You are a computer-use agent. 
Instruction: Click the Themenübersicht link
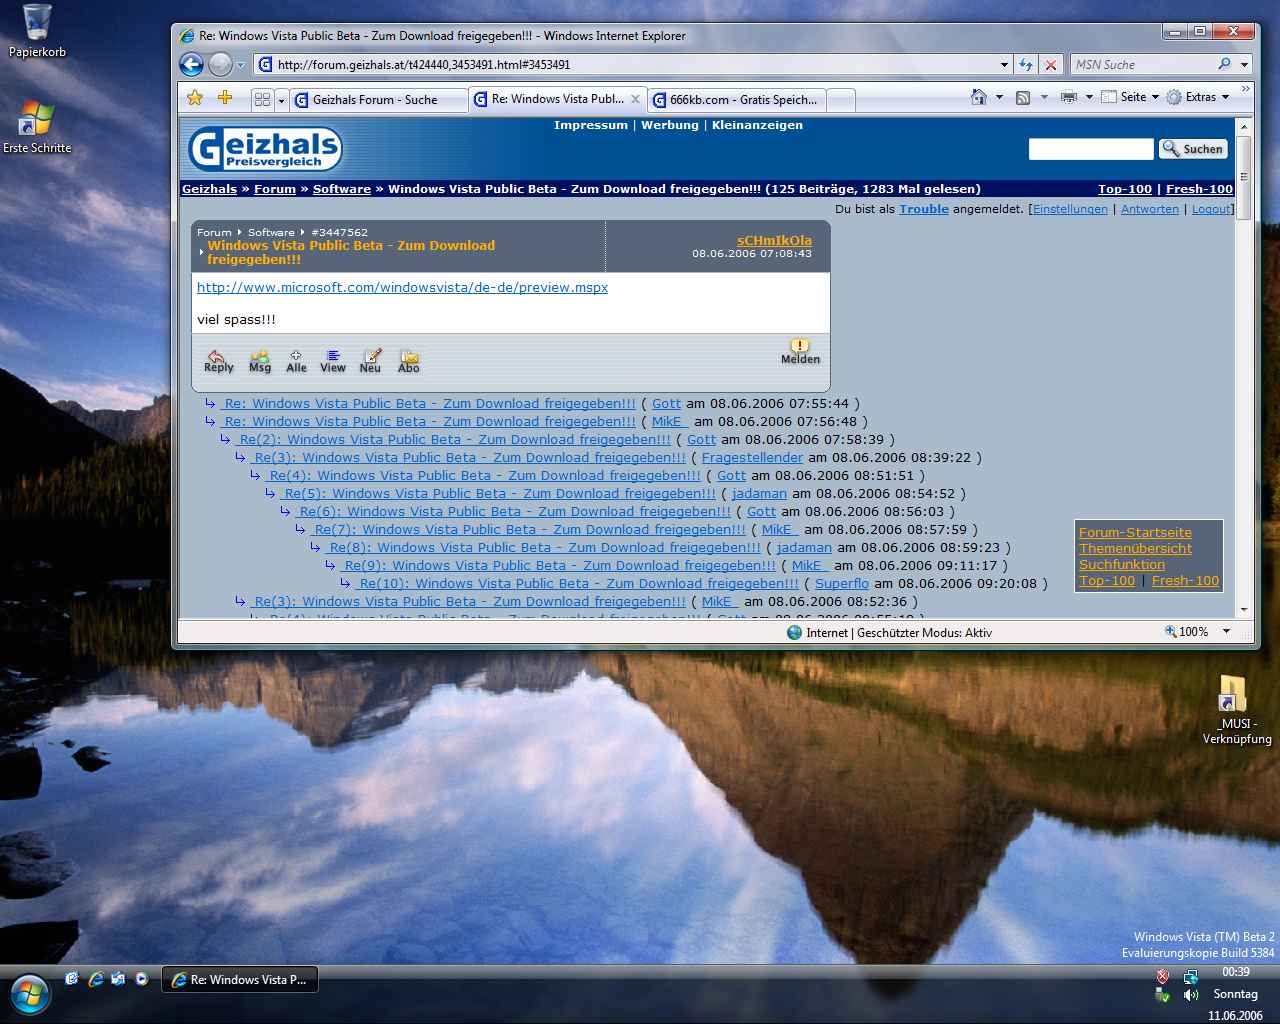(x=1135, y=549)
